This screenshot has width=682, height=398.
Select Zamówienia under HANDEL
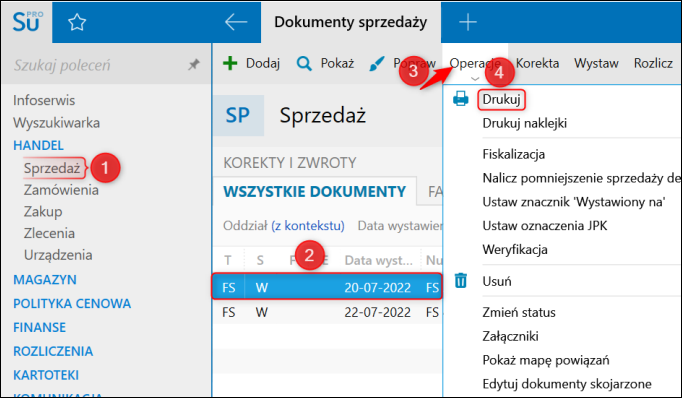pos(61,190)
